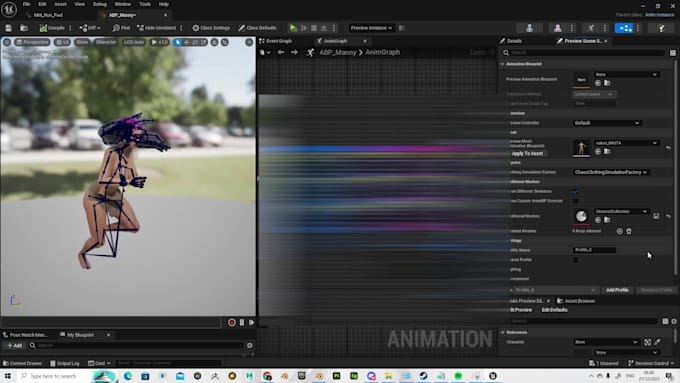This screenshot has height=383, width=680.
Task: Open the ChaosClothingSimulationFactory dropdown
Action: click(x=610, y=172)
